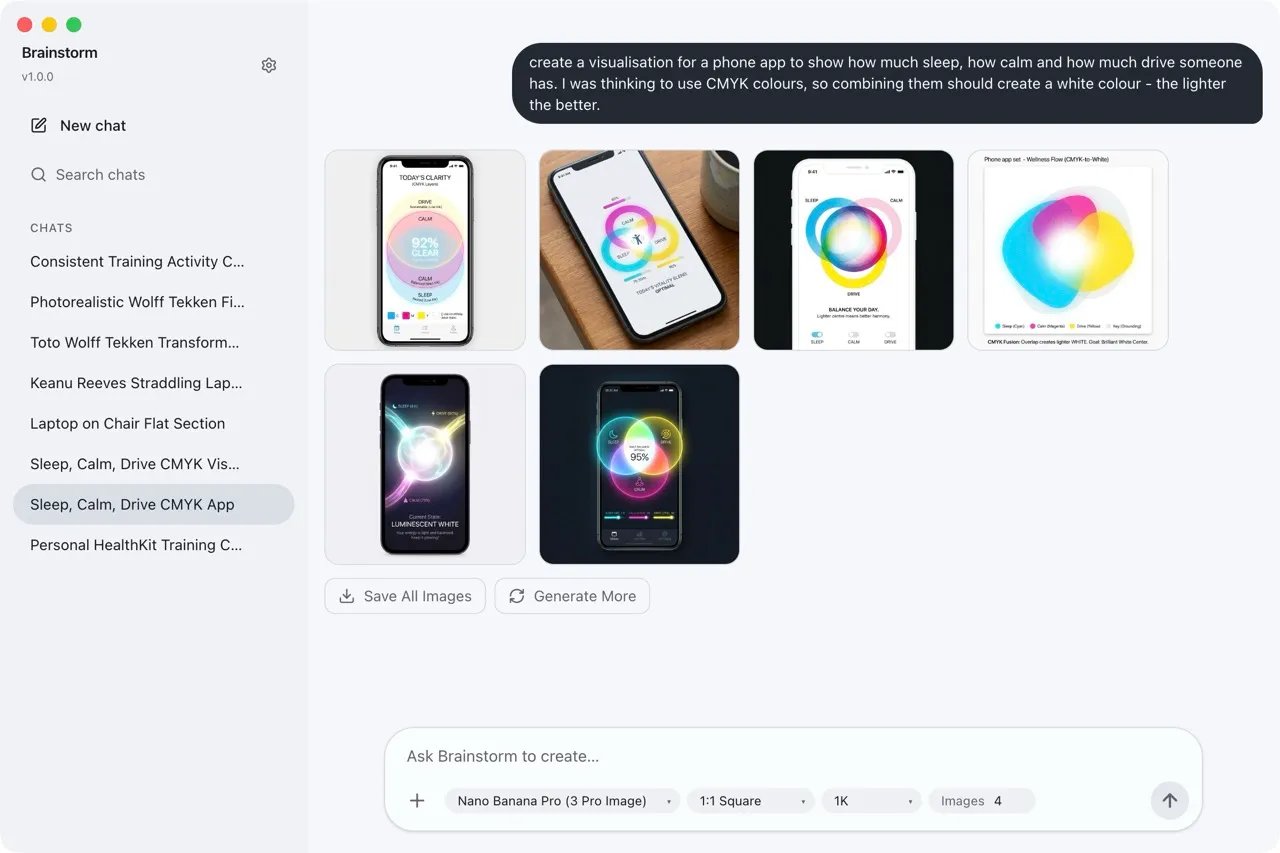The width and height of the screenshot is (1280, 853).
Task: Click the Save All Images button
Action: coord(405,596)
